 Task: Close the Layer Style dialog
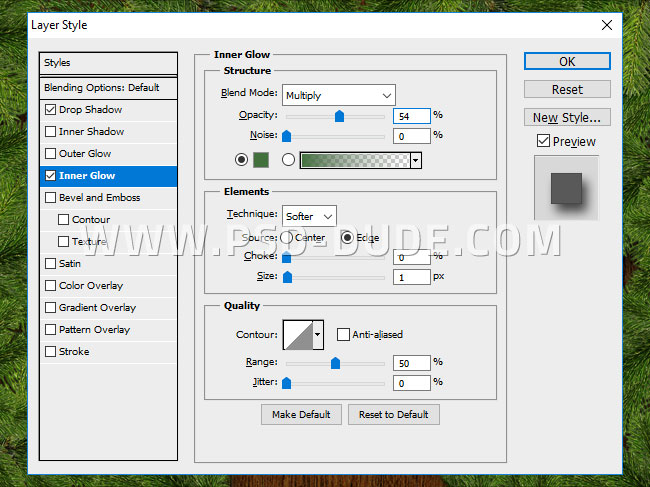608,23
